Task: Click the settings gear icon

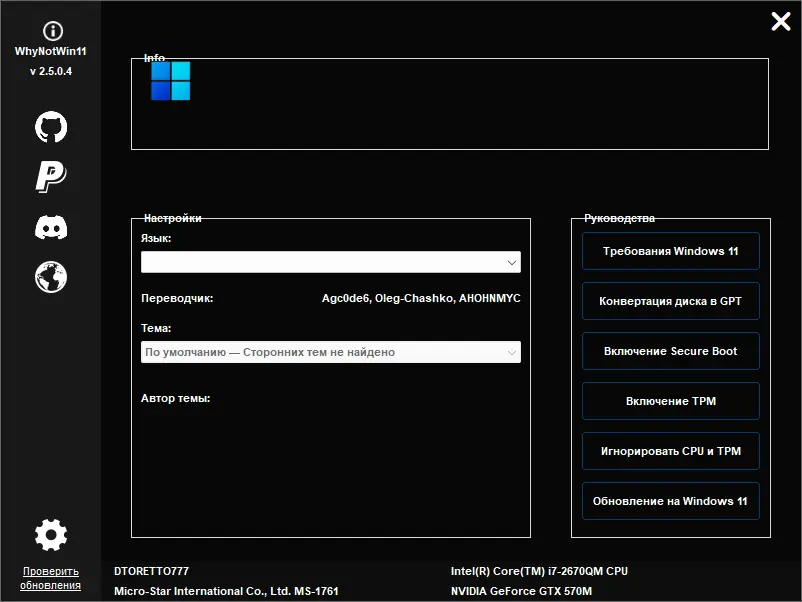Action: click(51, 535)
